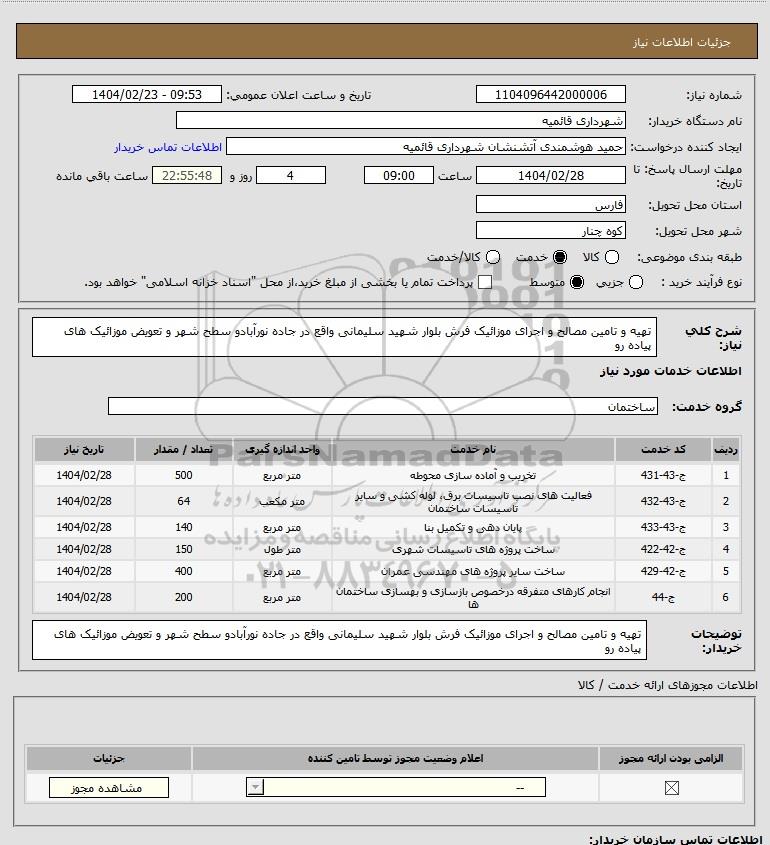The image size is (770, 845).
Task: Click service name تخریب و آماده سازی محوطه
Action: point(473,475)
